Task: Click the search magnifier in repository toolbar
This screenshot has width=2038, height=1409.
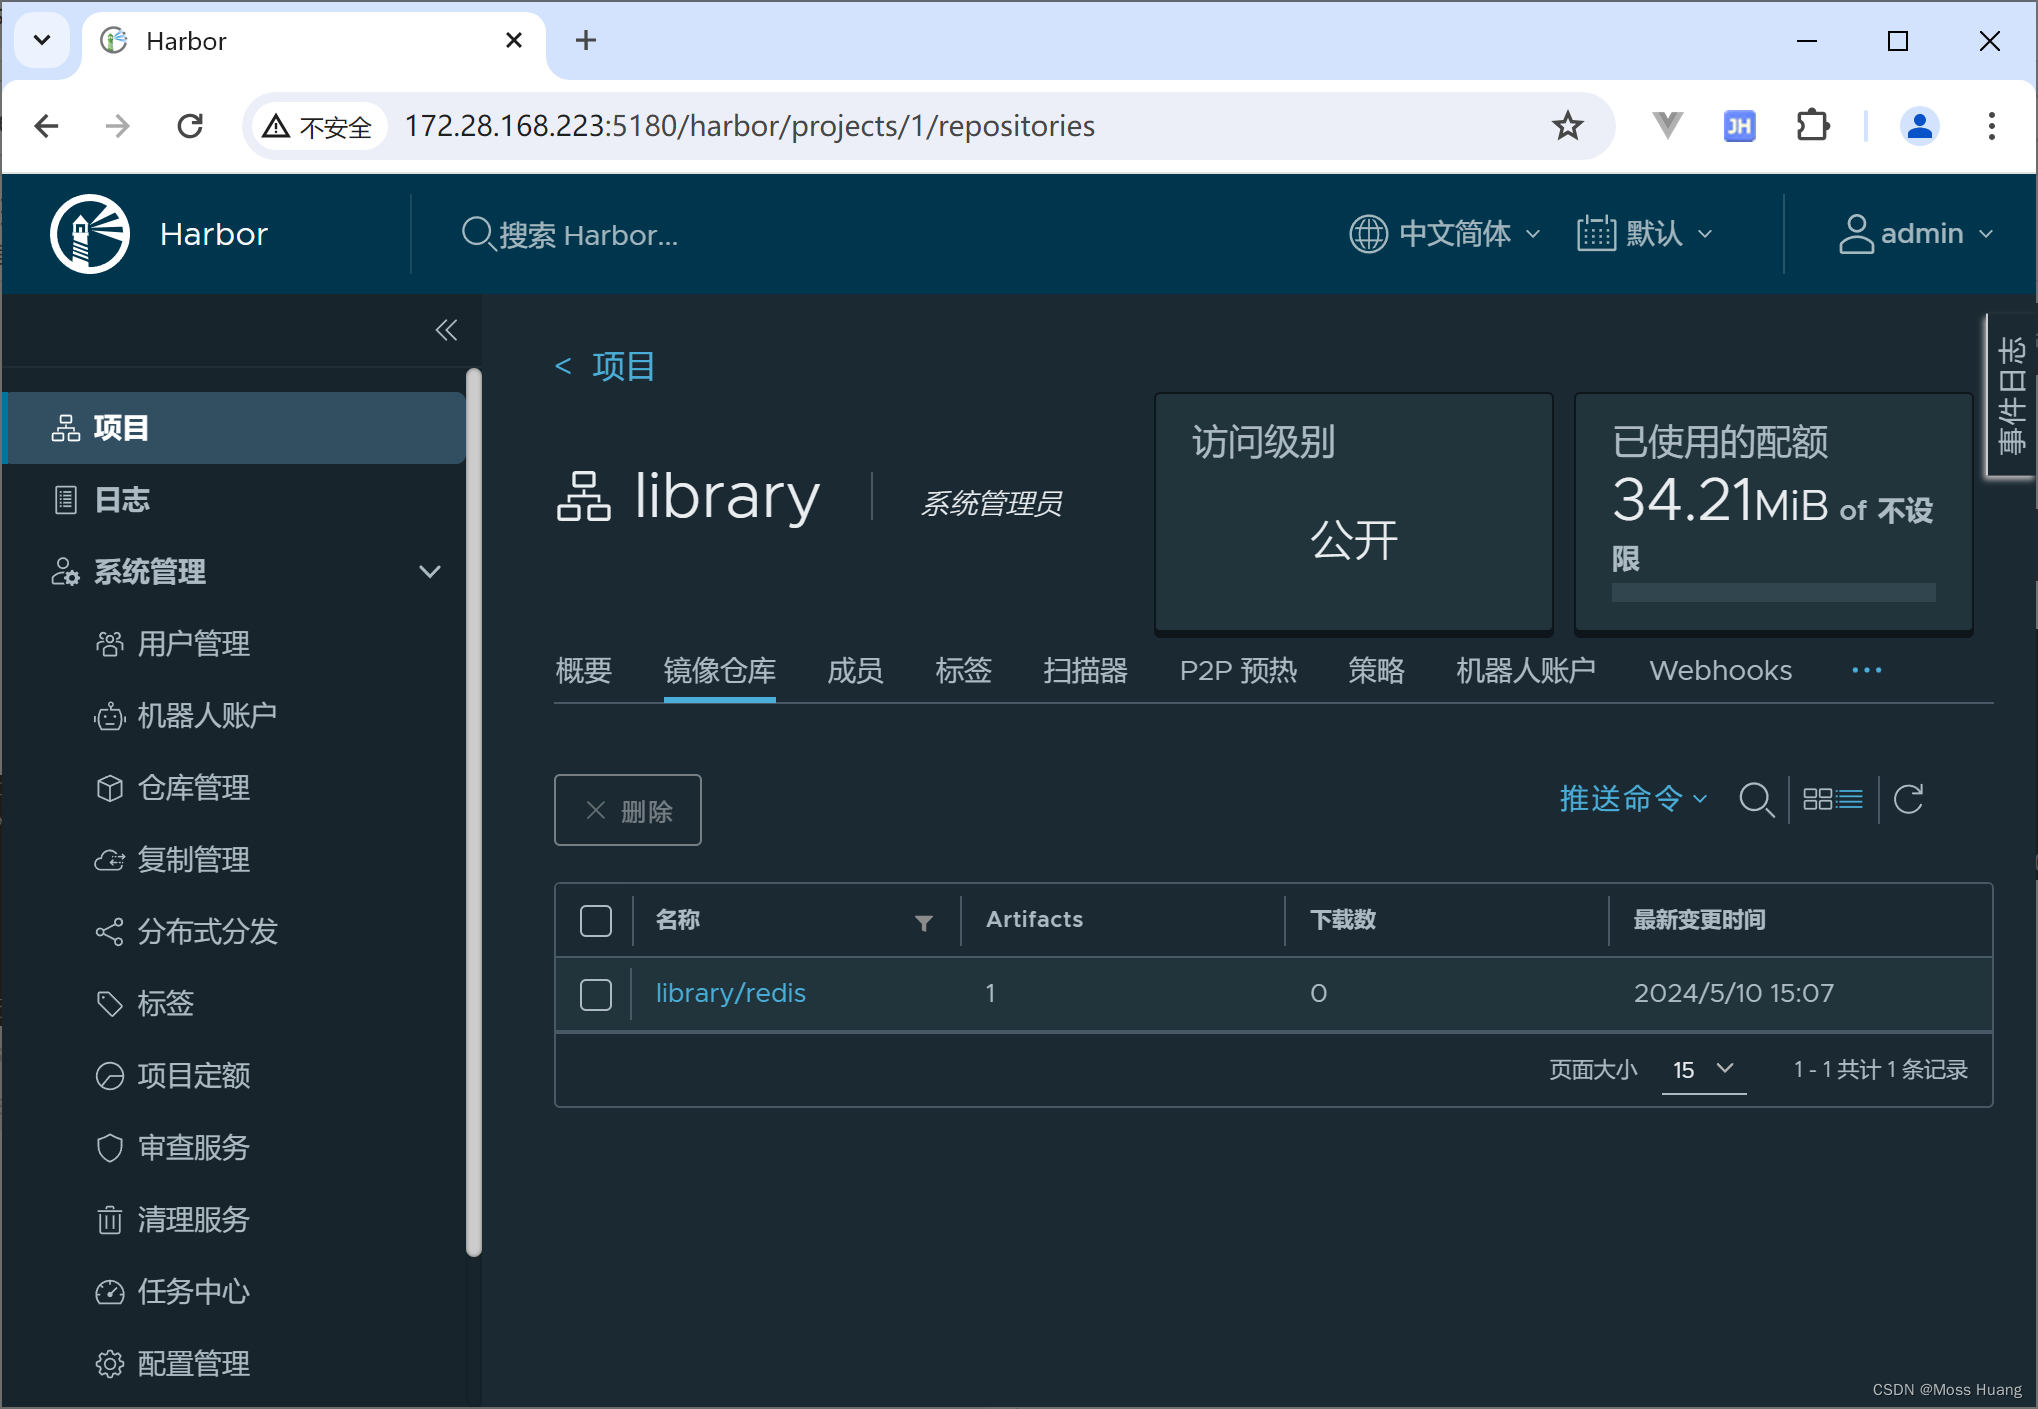Action: pos(1756,800)
